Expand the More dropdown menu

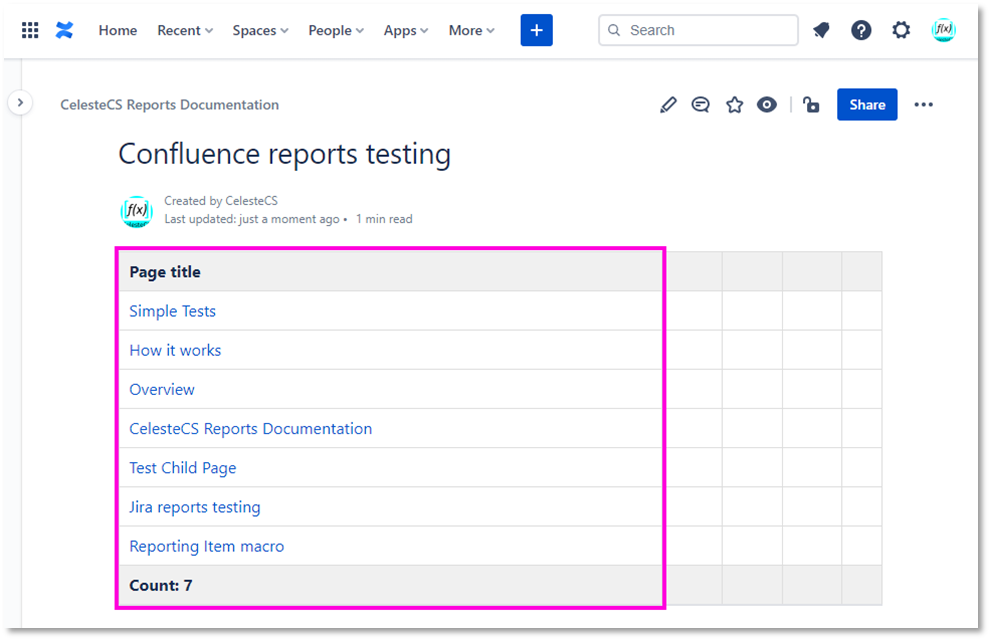[471, 30]
